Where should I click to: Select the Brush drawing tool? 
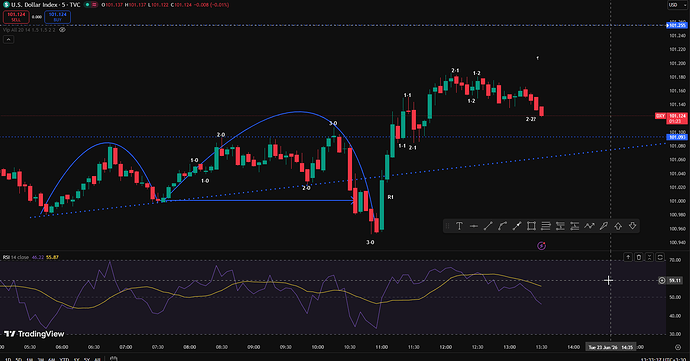click(x=604, y=226)
